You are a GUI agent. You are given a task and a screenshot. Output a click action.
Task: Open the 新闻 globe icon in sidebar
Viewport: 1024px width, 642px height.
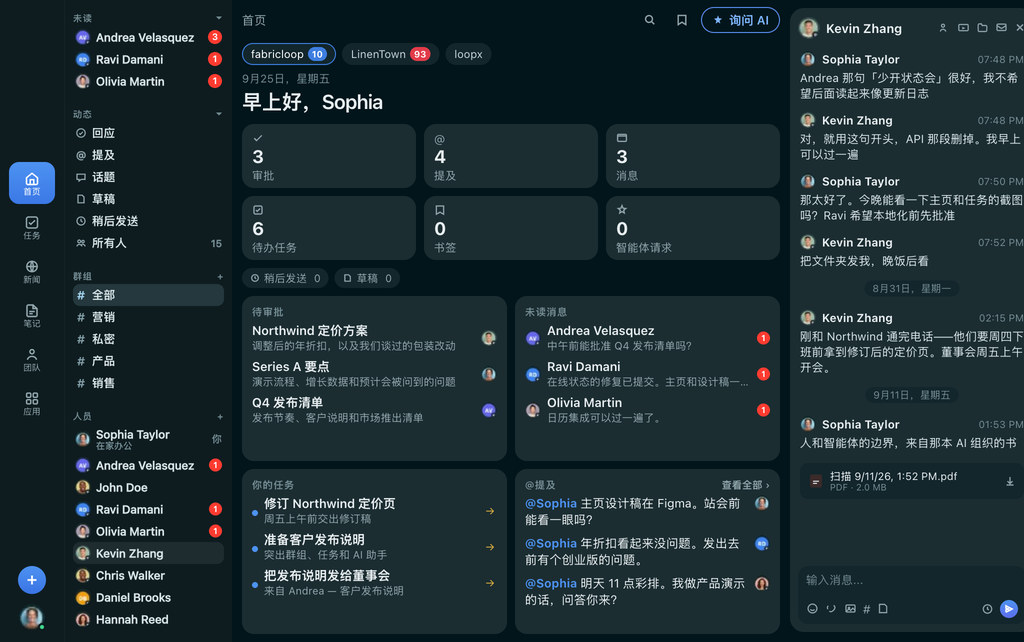click(31, 271)
